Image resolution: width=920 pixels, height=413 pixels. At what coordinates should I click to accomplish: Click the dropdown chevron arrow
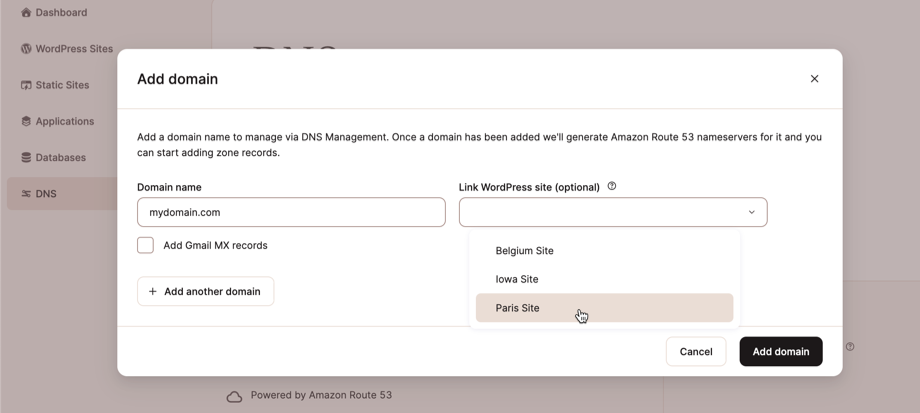click(751, 212)
